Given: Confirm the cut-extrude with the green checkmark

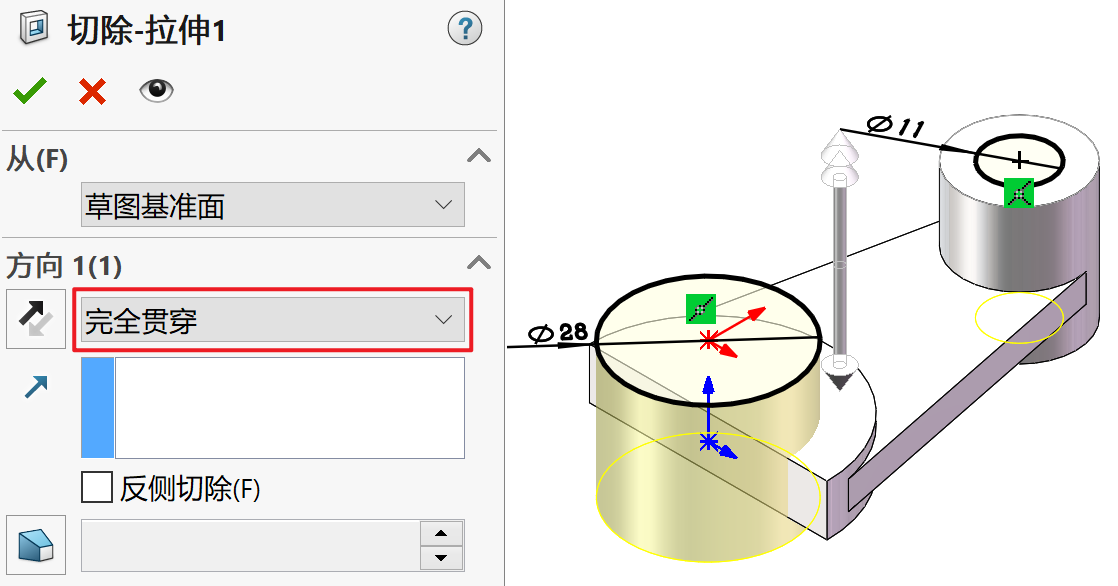Looking at the screenshot, I should [x=30, y=91].
